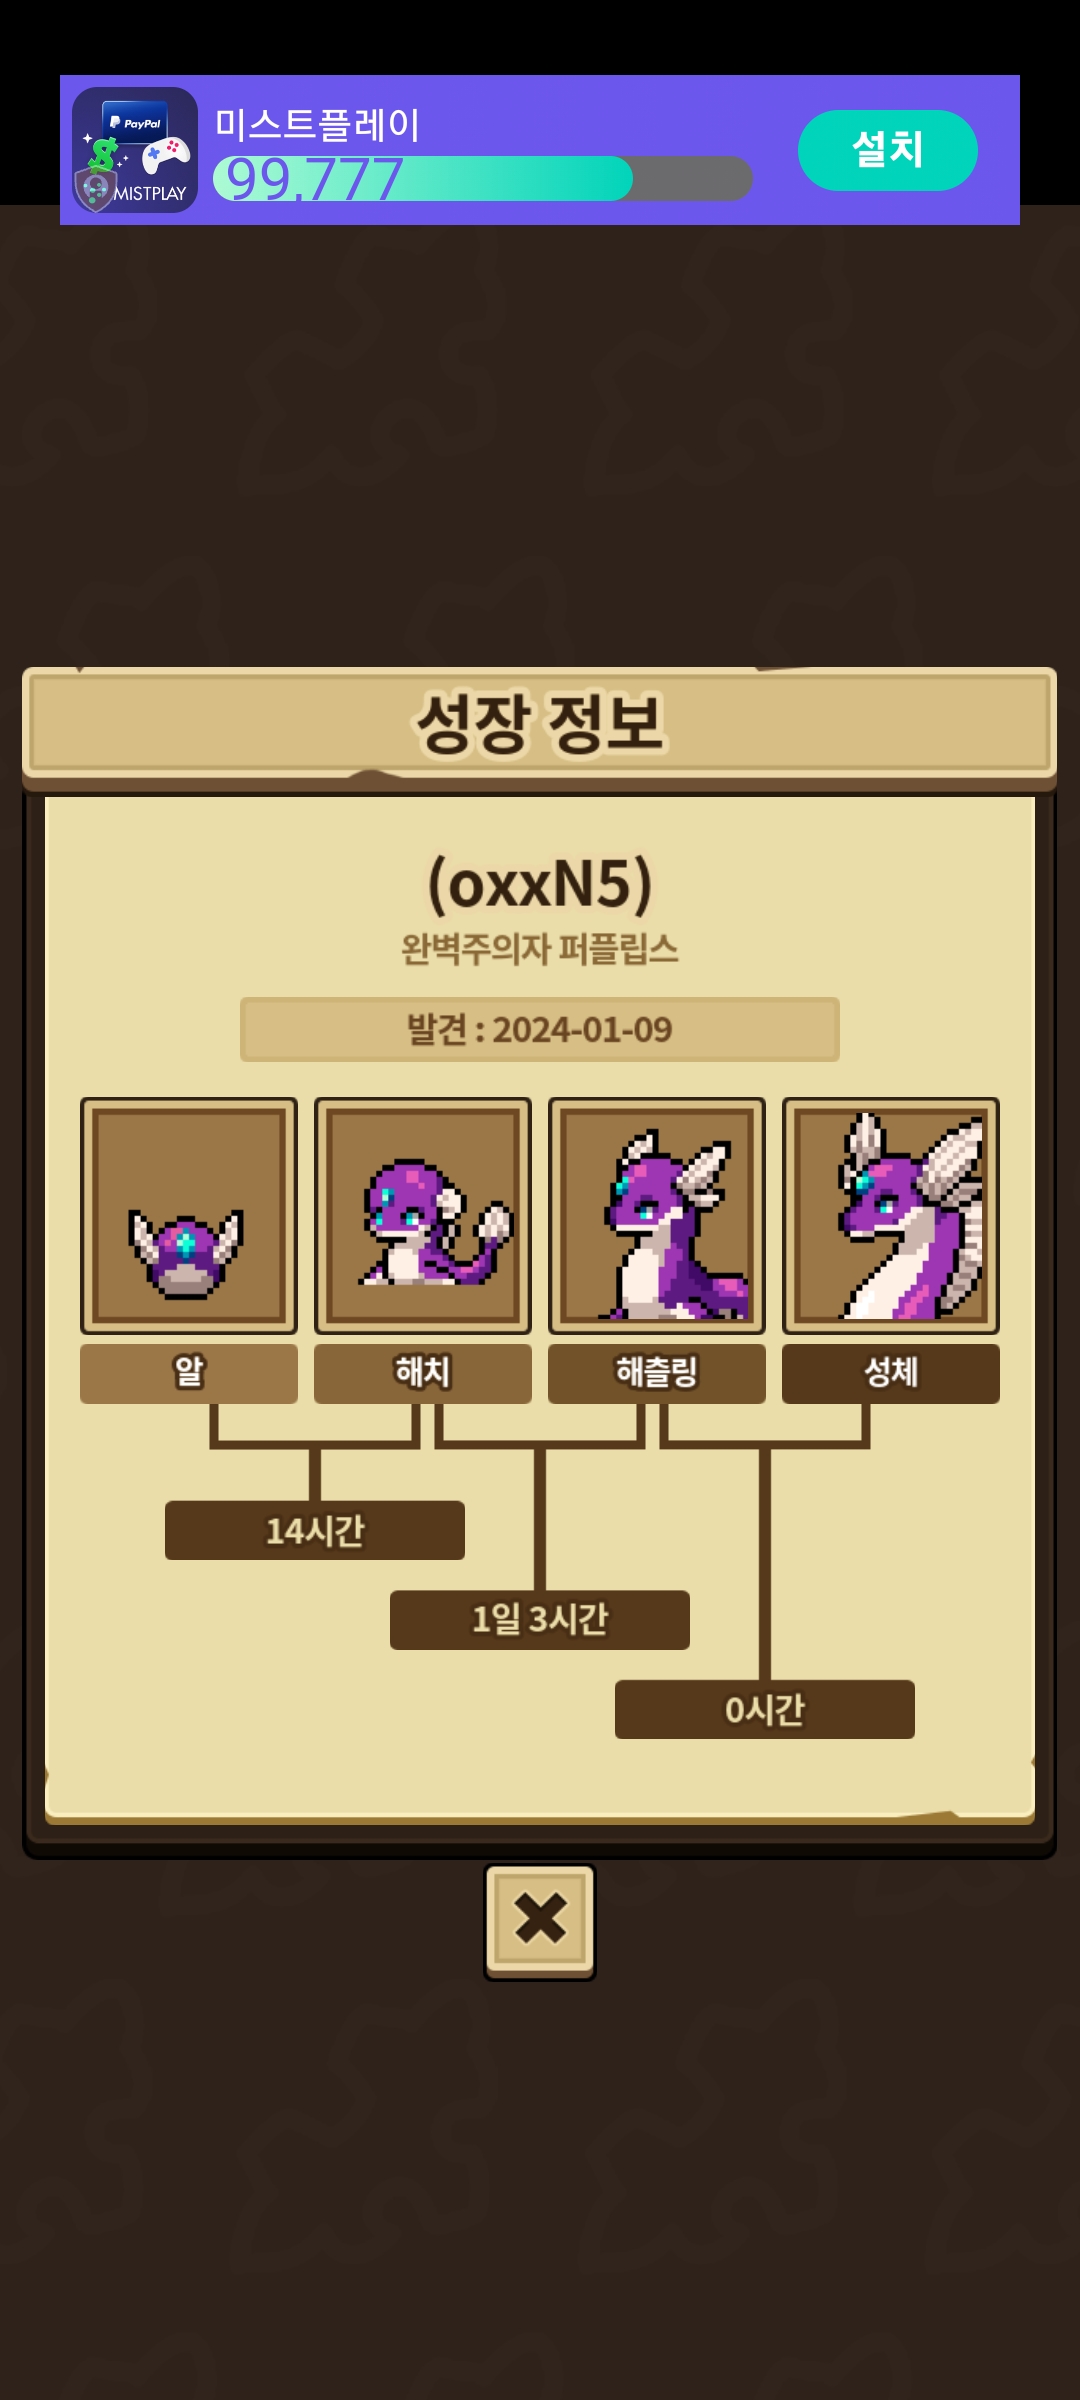Tap the ad progress bar showing 99,777

pyautogui.click(x=482, y=179)
